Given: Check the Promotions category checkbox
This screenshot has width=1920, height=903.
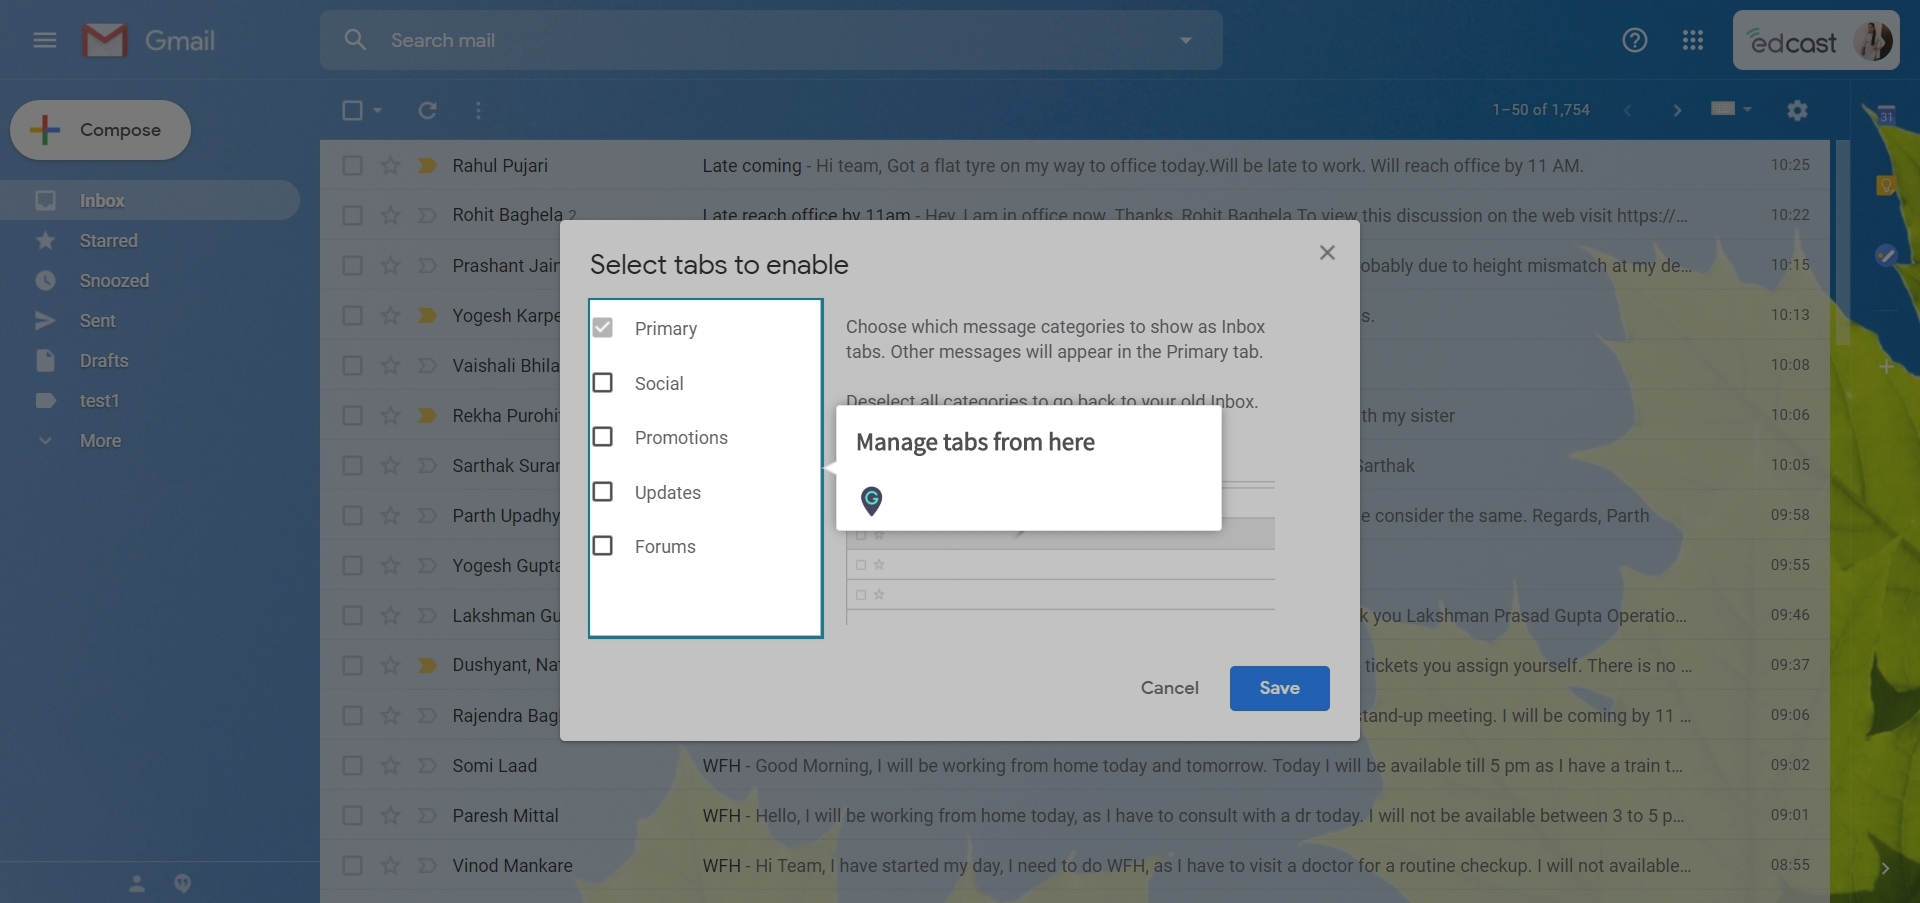Looking at the screenshot, I should tap(603, 437).
